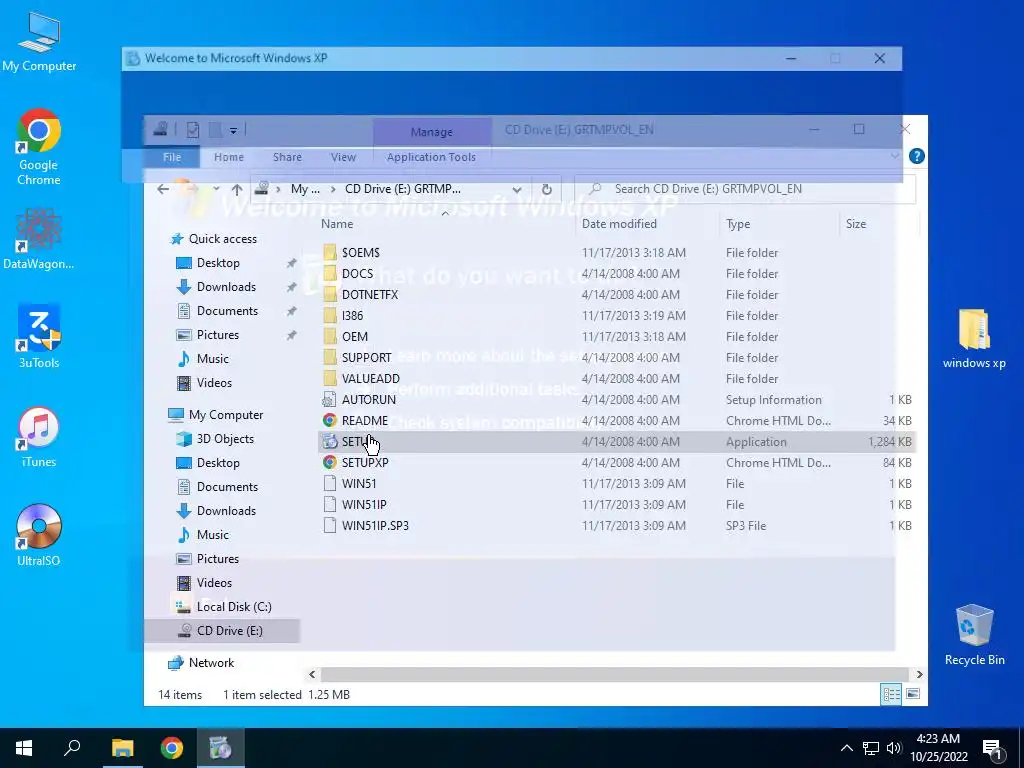Open the Chrome taskbar button
Viewport: 1024px width, 768px height.
pos(172,748)
